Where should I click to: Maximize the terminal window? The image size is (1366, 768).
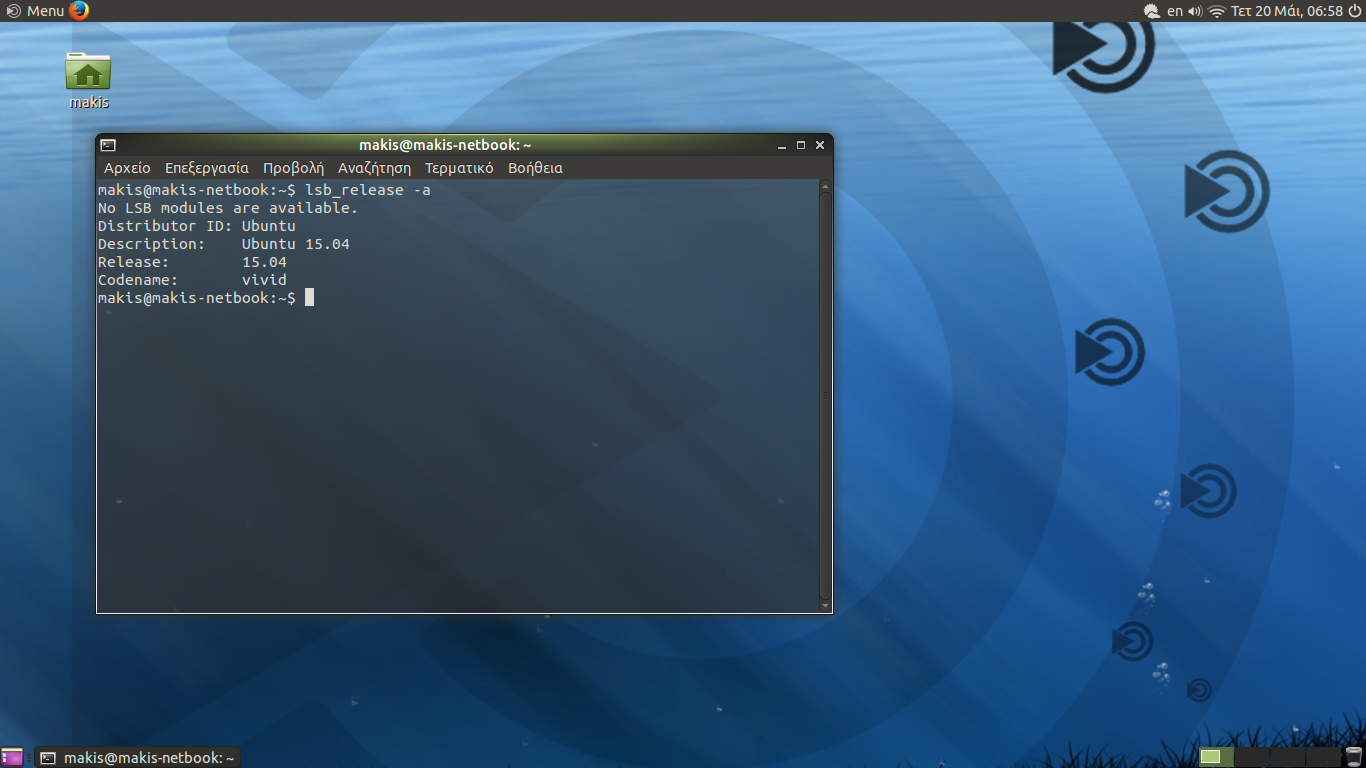[x=801, y=145]
